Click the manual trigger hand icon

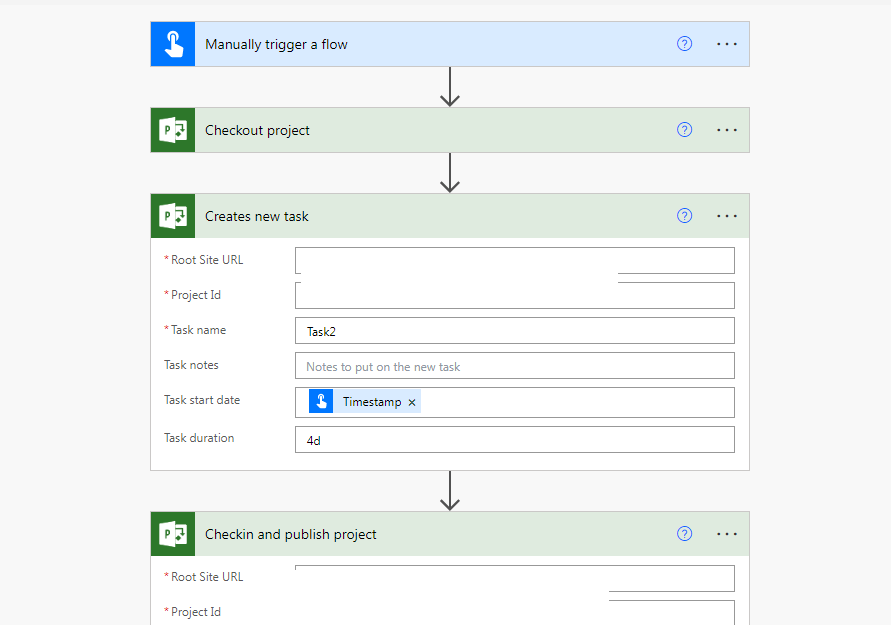click(x=172, y=43)
